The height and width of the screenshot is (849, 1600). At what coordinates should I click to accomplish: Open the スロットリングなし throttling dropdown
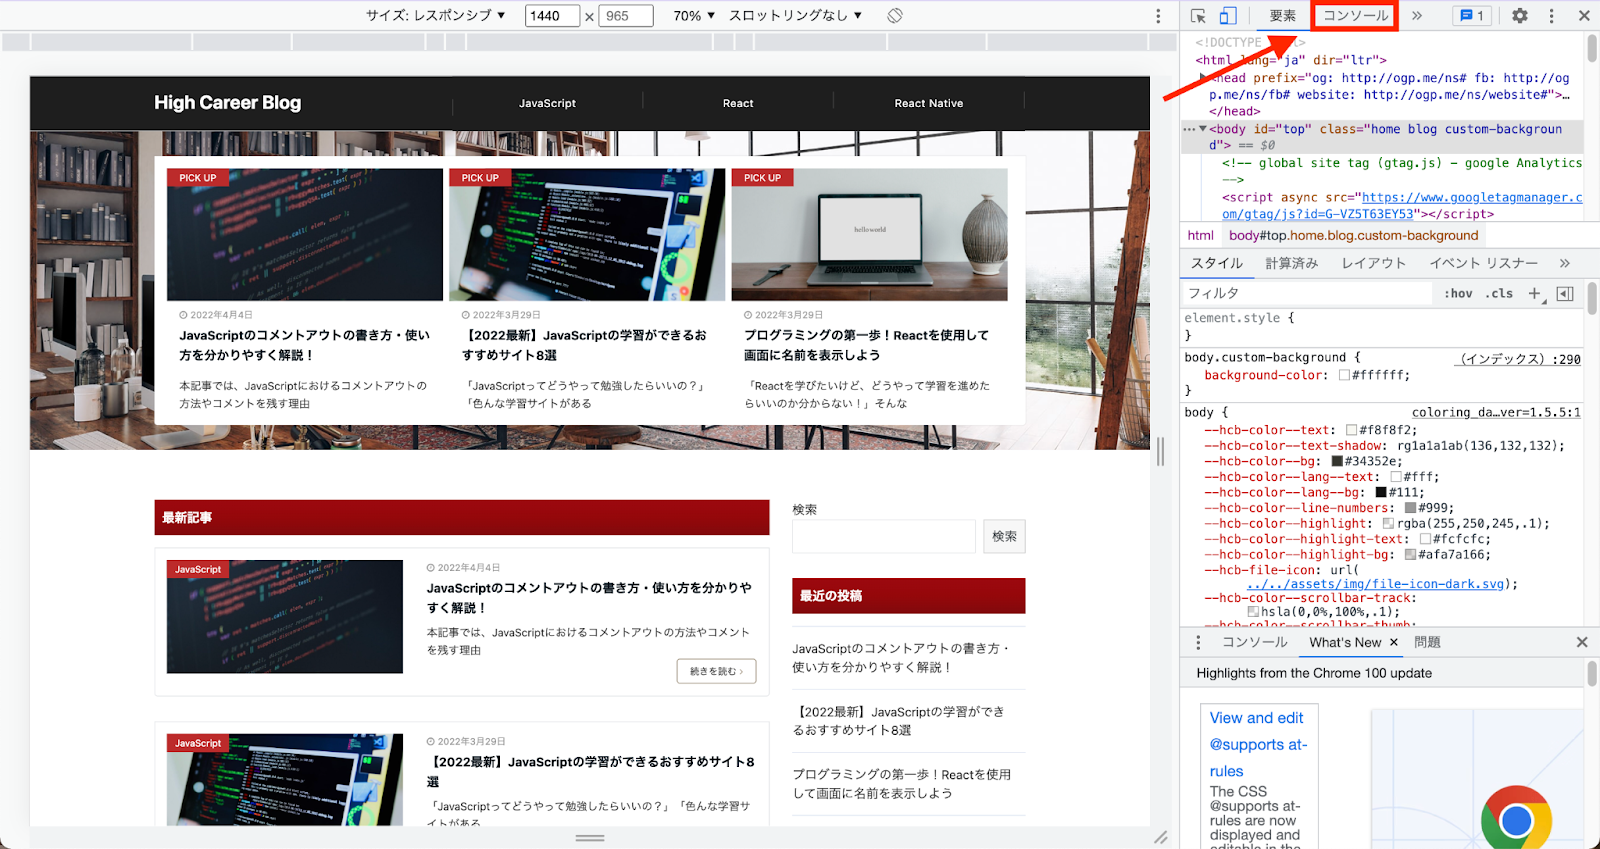795,15
